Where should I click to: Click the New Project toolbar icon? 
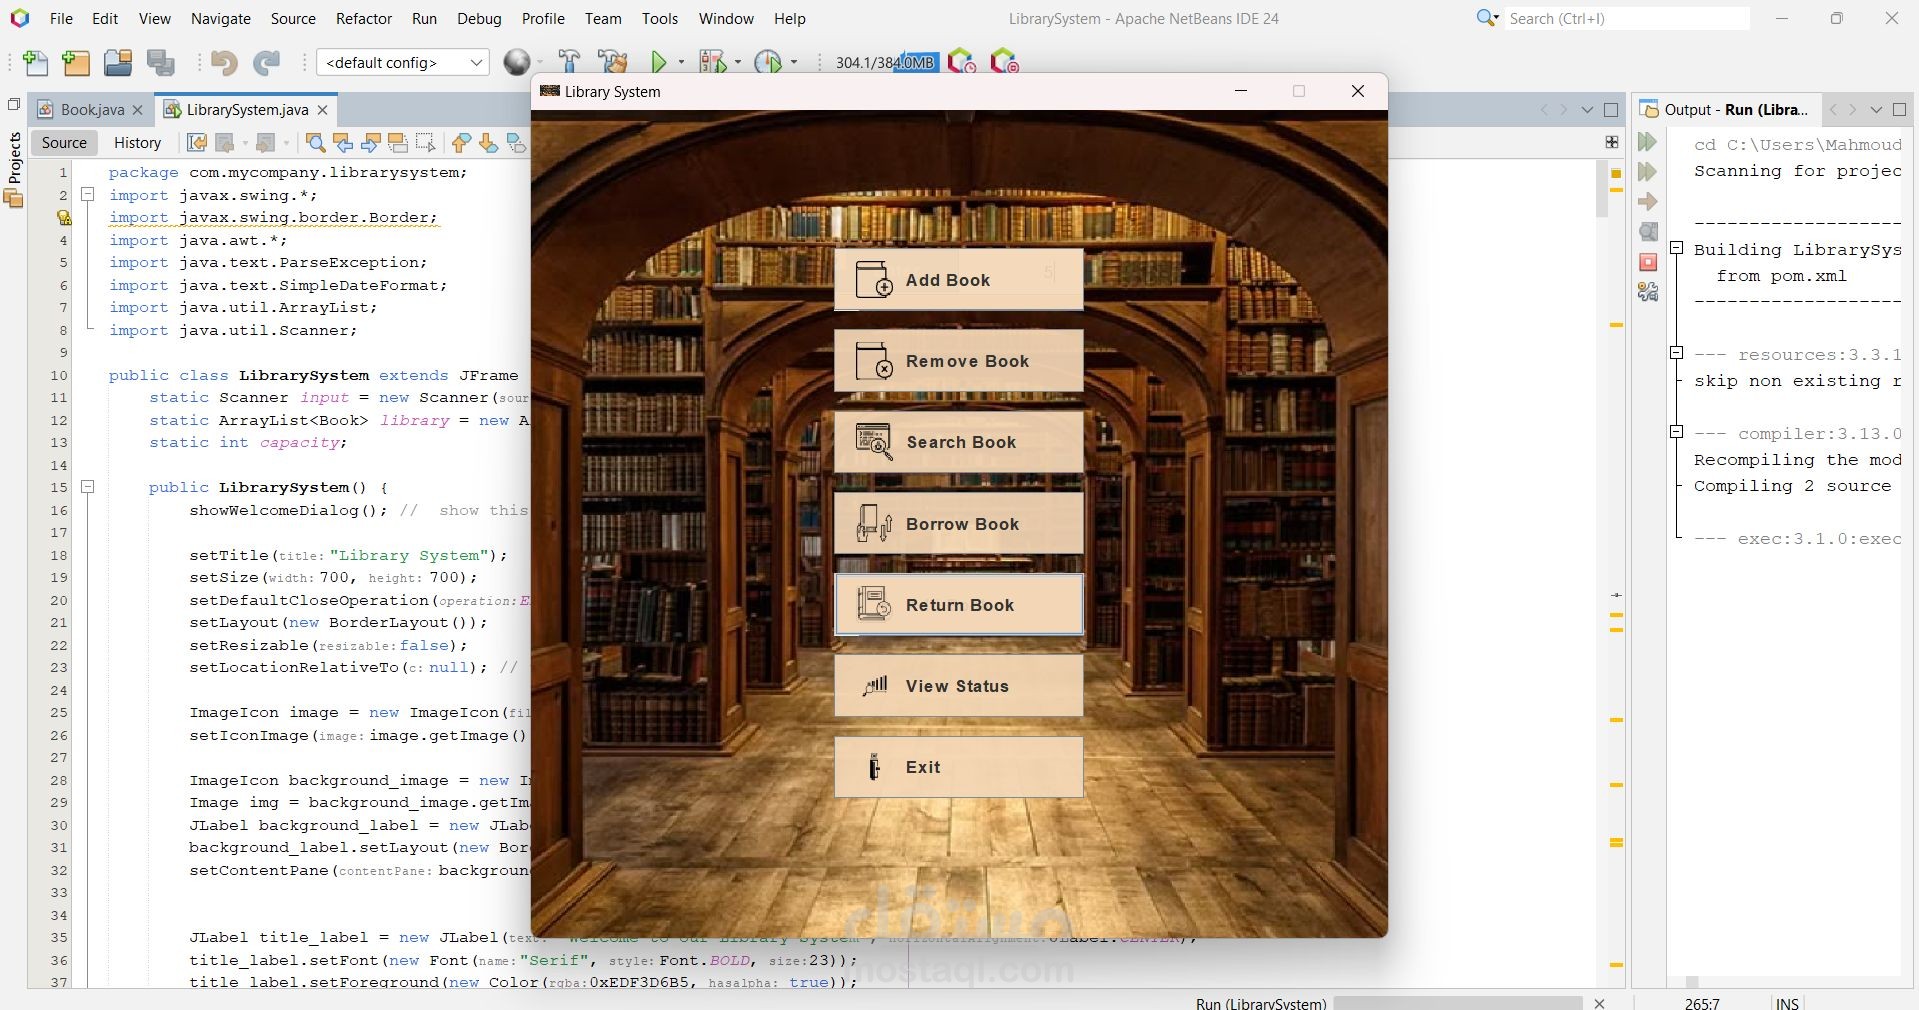[x=76, y=63]
